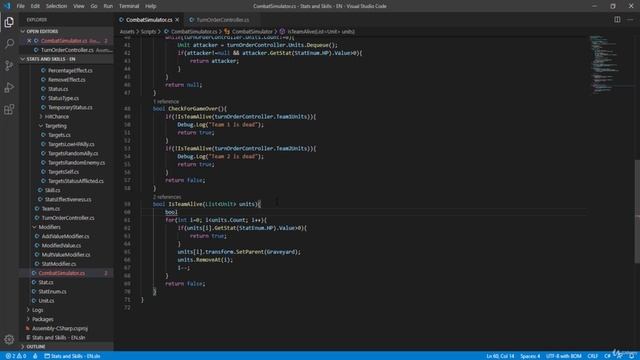
Task: Open the Explorer view in activity bar
Action: pos(9,22)
